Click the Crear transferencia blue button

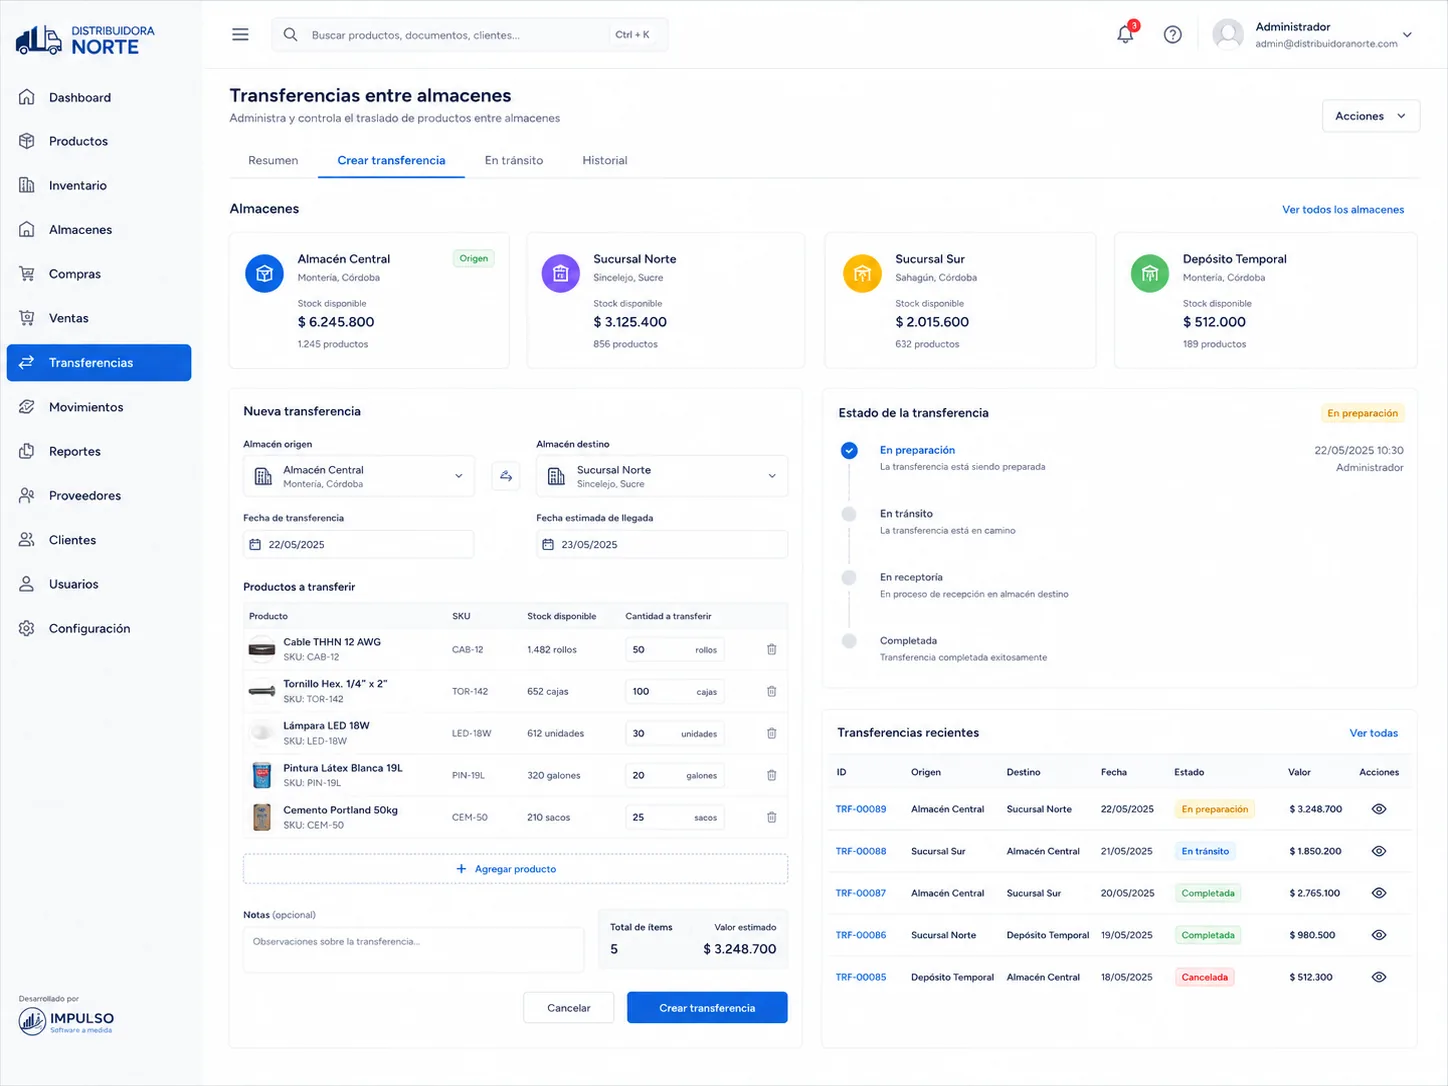pyautogui.click(x=707, y=1008)
